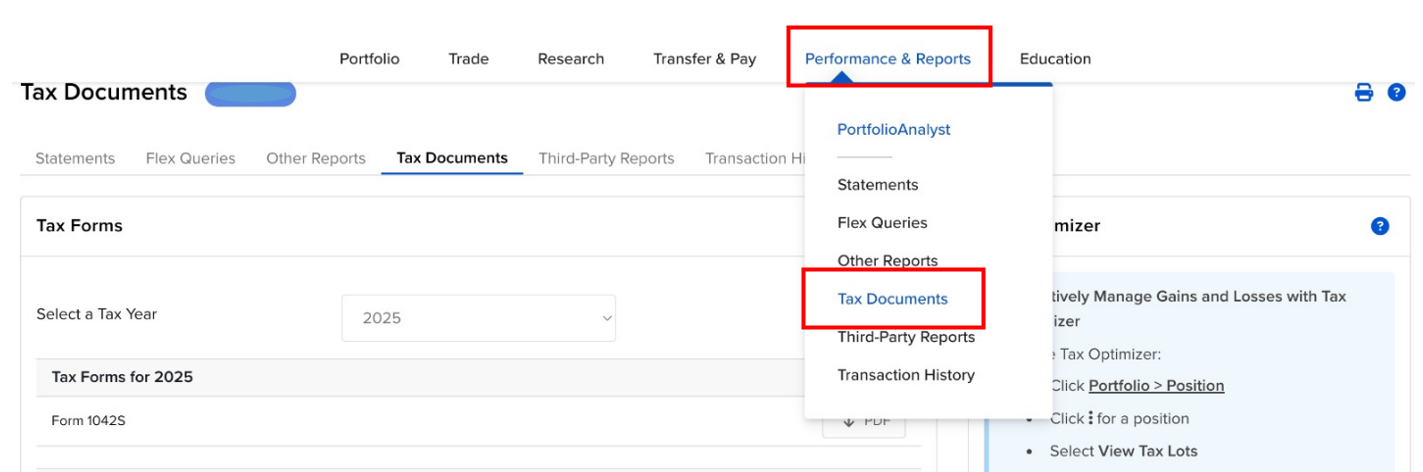Switch to the Statements tab
This screenshot has width=1423, height=472.
75,158
